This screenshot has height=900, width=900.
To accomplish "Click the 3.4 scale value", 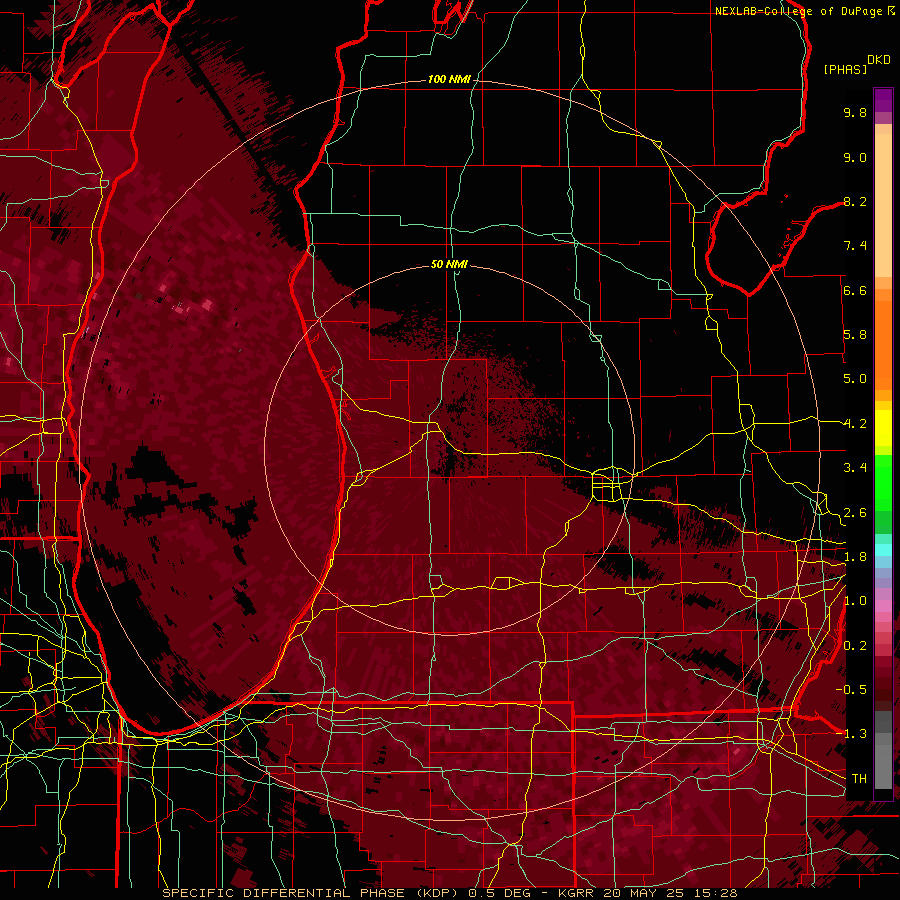I will [x=855, y=468].
